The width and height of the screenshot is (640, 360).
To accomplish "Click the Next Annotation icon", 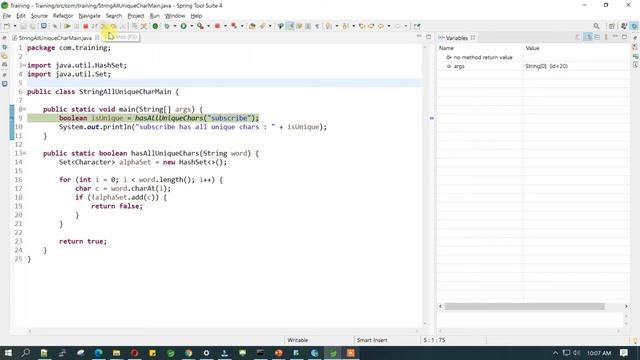I will (x=329, y=26).
